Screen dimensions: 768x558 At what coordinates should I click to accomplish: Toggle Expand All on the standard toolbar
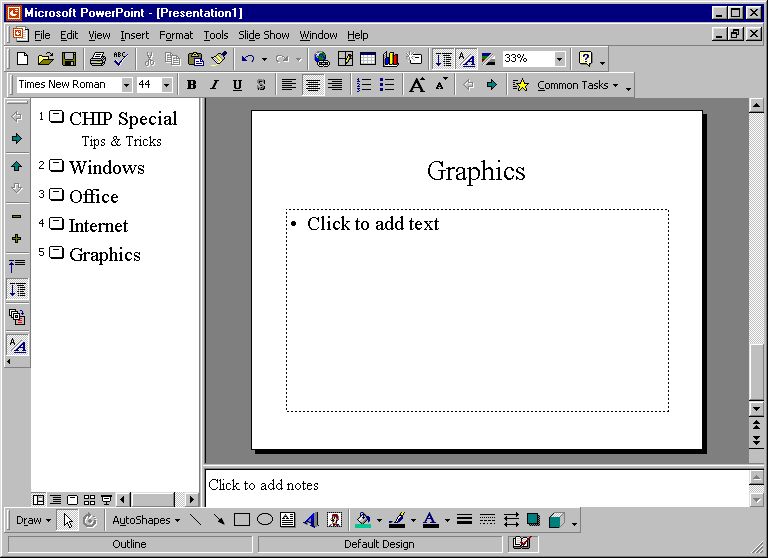coord(444,59)
